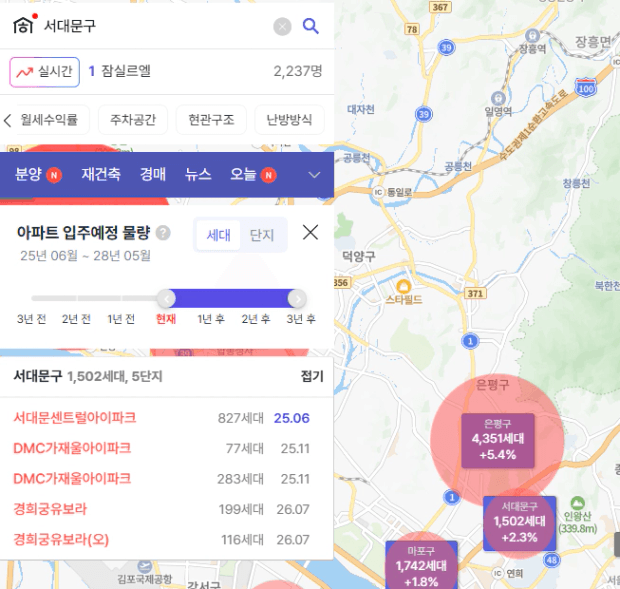
Task: Click the route 48 marker near 연희
Action: click(x=552, y=559)
